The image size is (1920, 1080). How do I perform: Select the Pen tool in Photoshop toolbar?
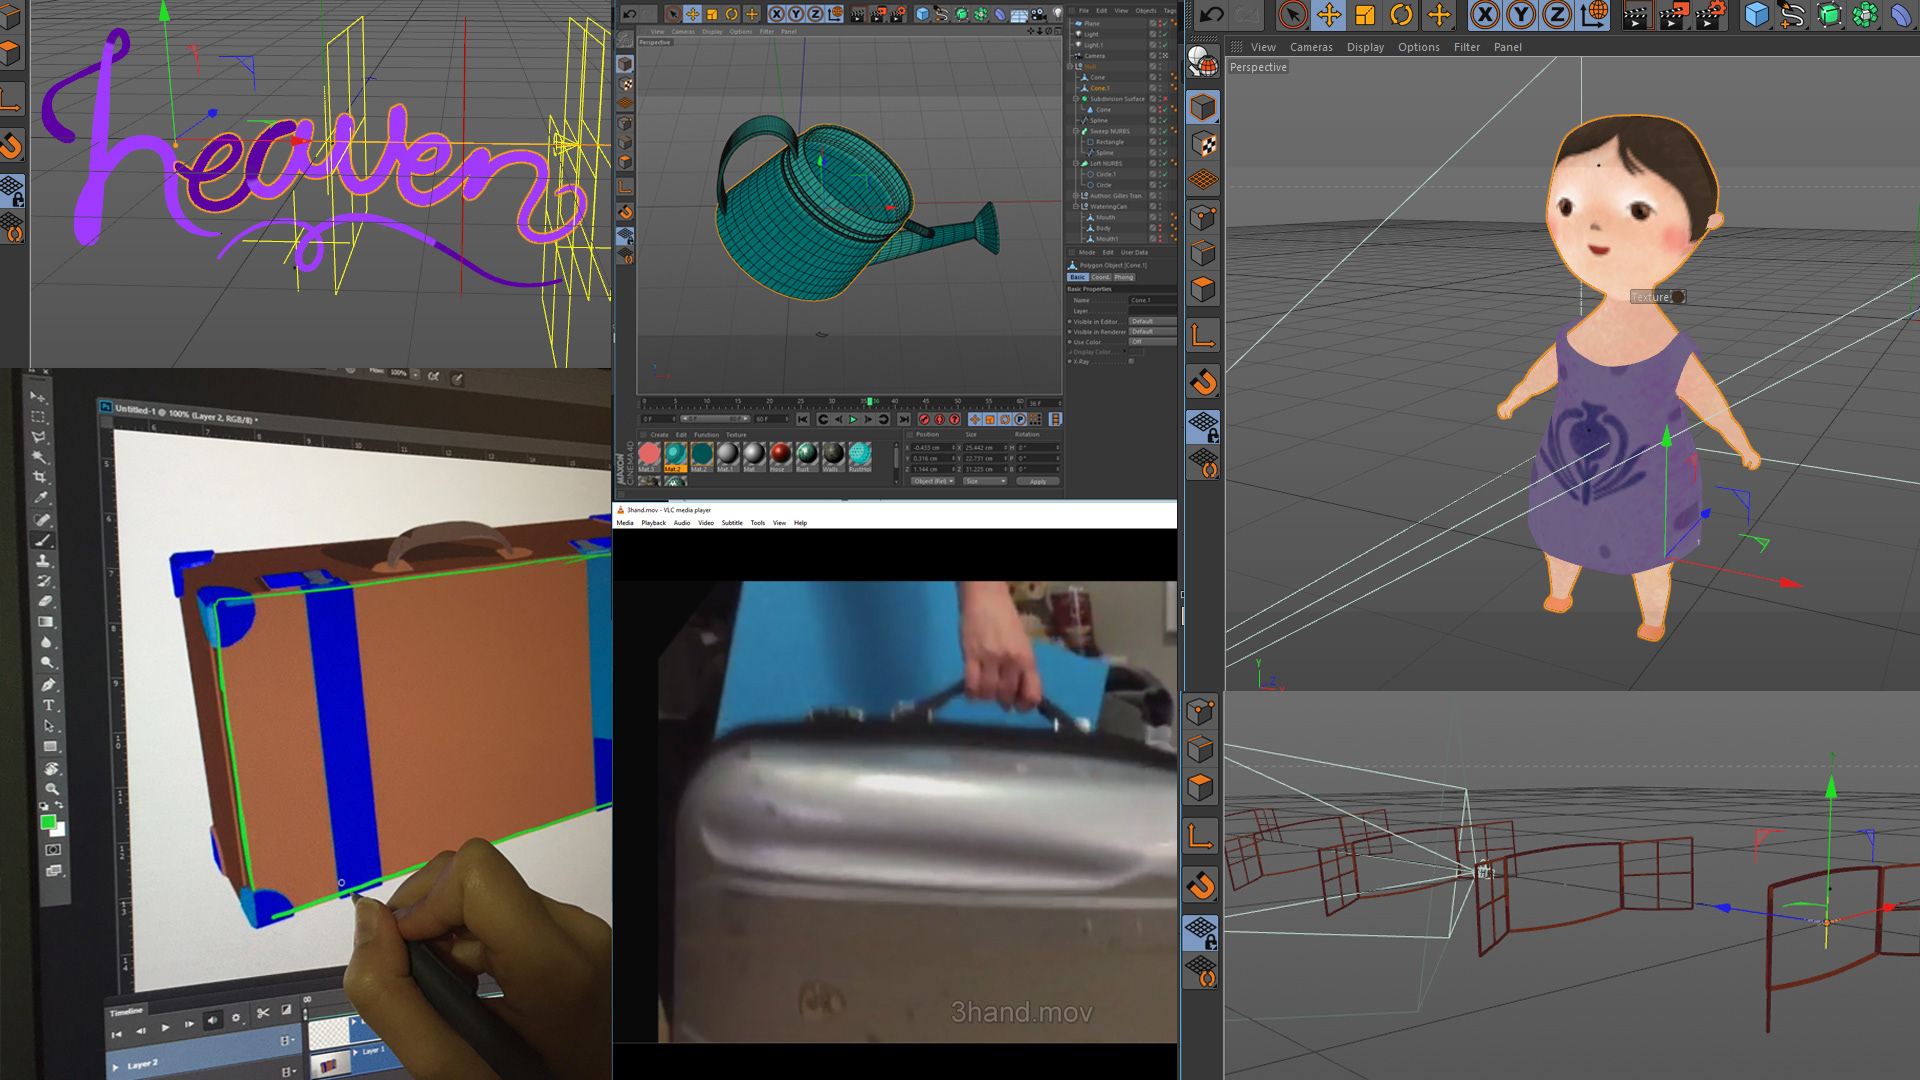click(48, 684)
